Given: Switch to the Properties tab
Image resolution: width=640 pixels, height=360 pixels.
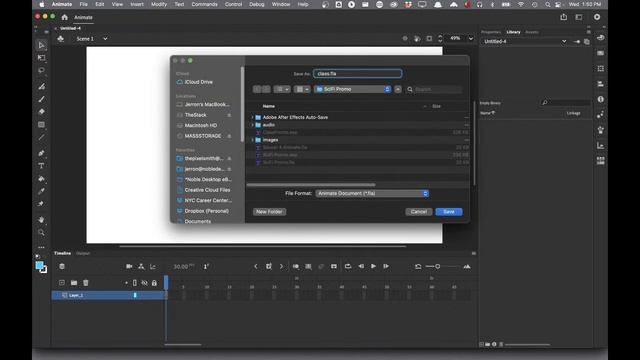Looking at the screenshot, I should pyautogui.click(x=491, y=32).
